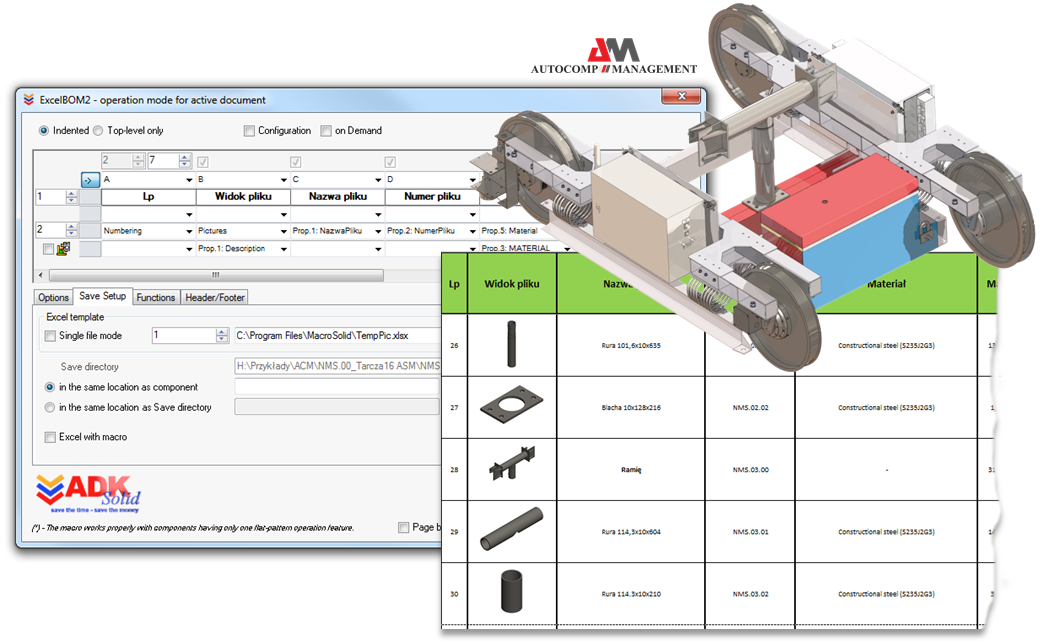Screen dimensions: 1041x644
Task: Enable Single file mode
Action: 50,336
